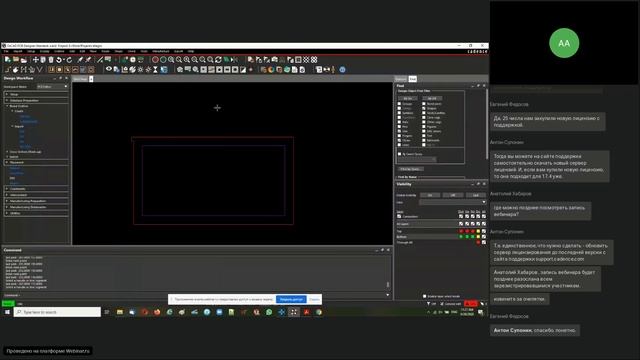Save the design with the Save icon
Image resolution: width=640 pixels, height=360 pixels.
[24, 60]
